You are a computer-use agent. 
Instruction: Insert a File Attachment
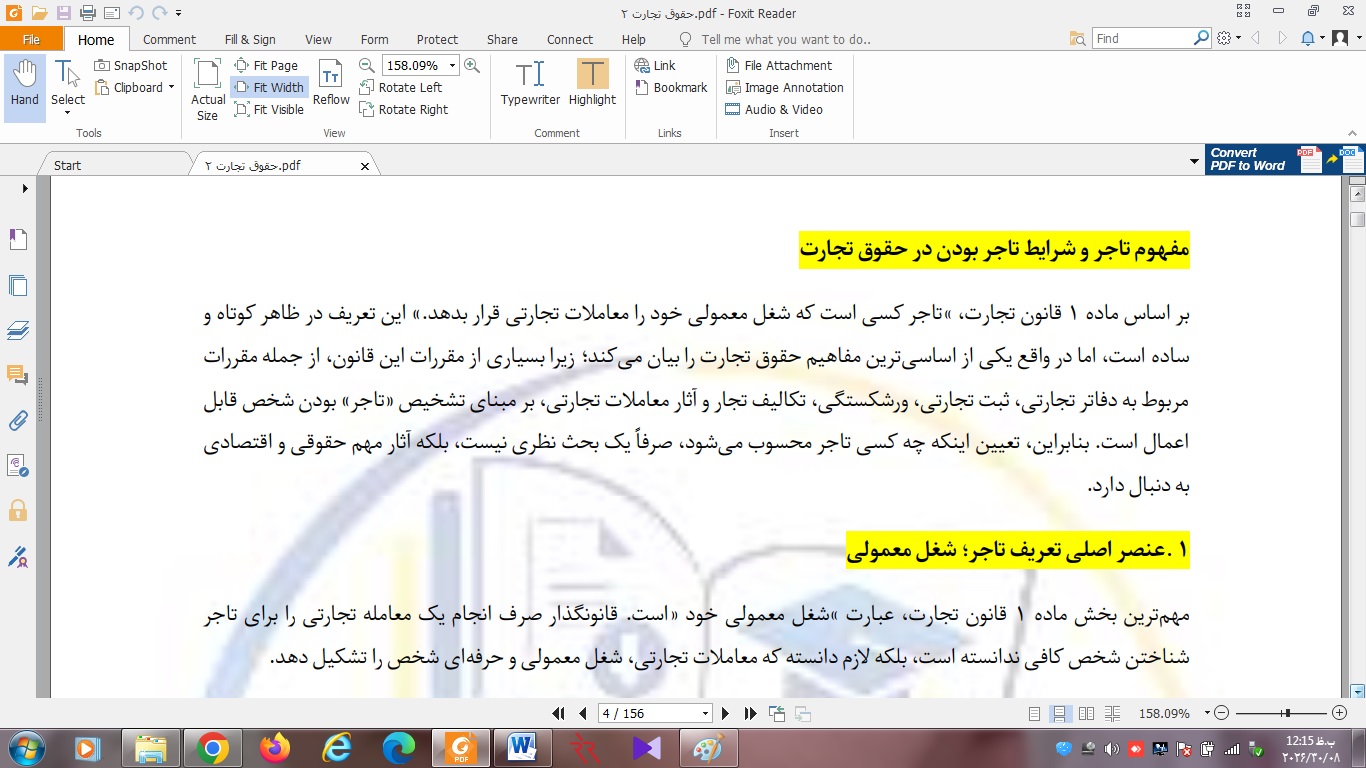[778, 66]
